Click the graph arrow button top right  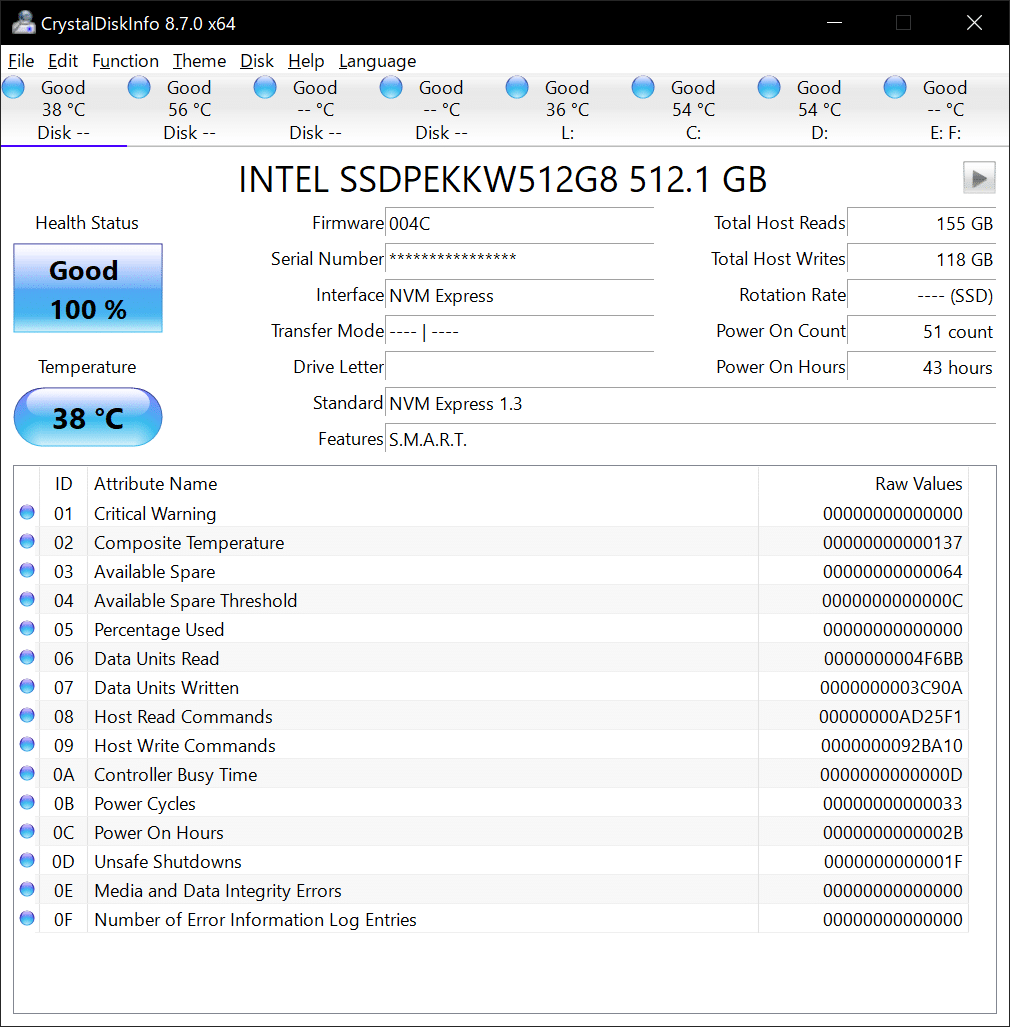tap(979, 177)
